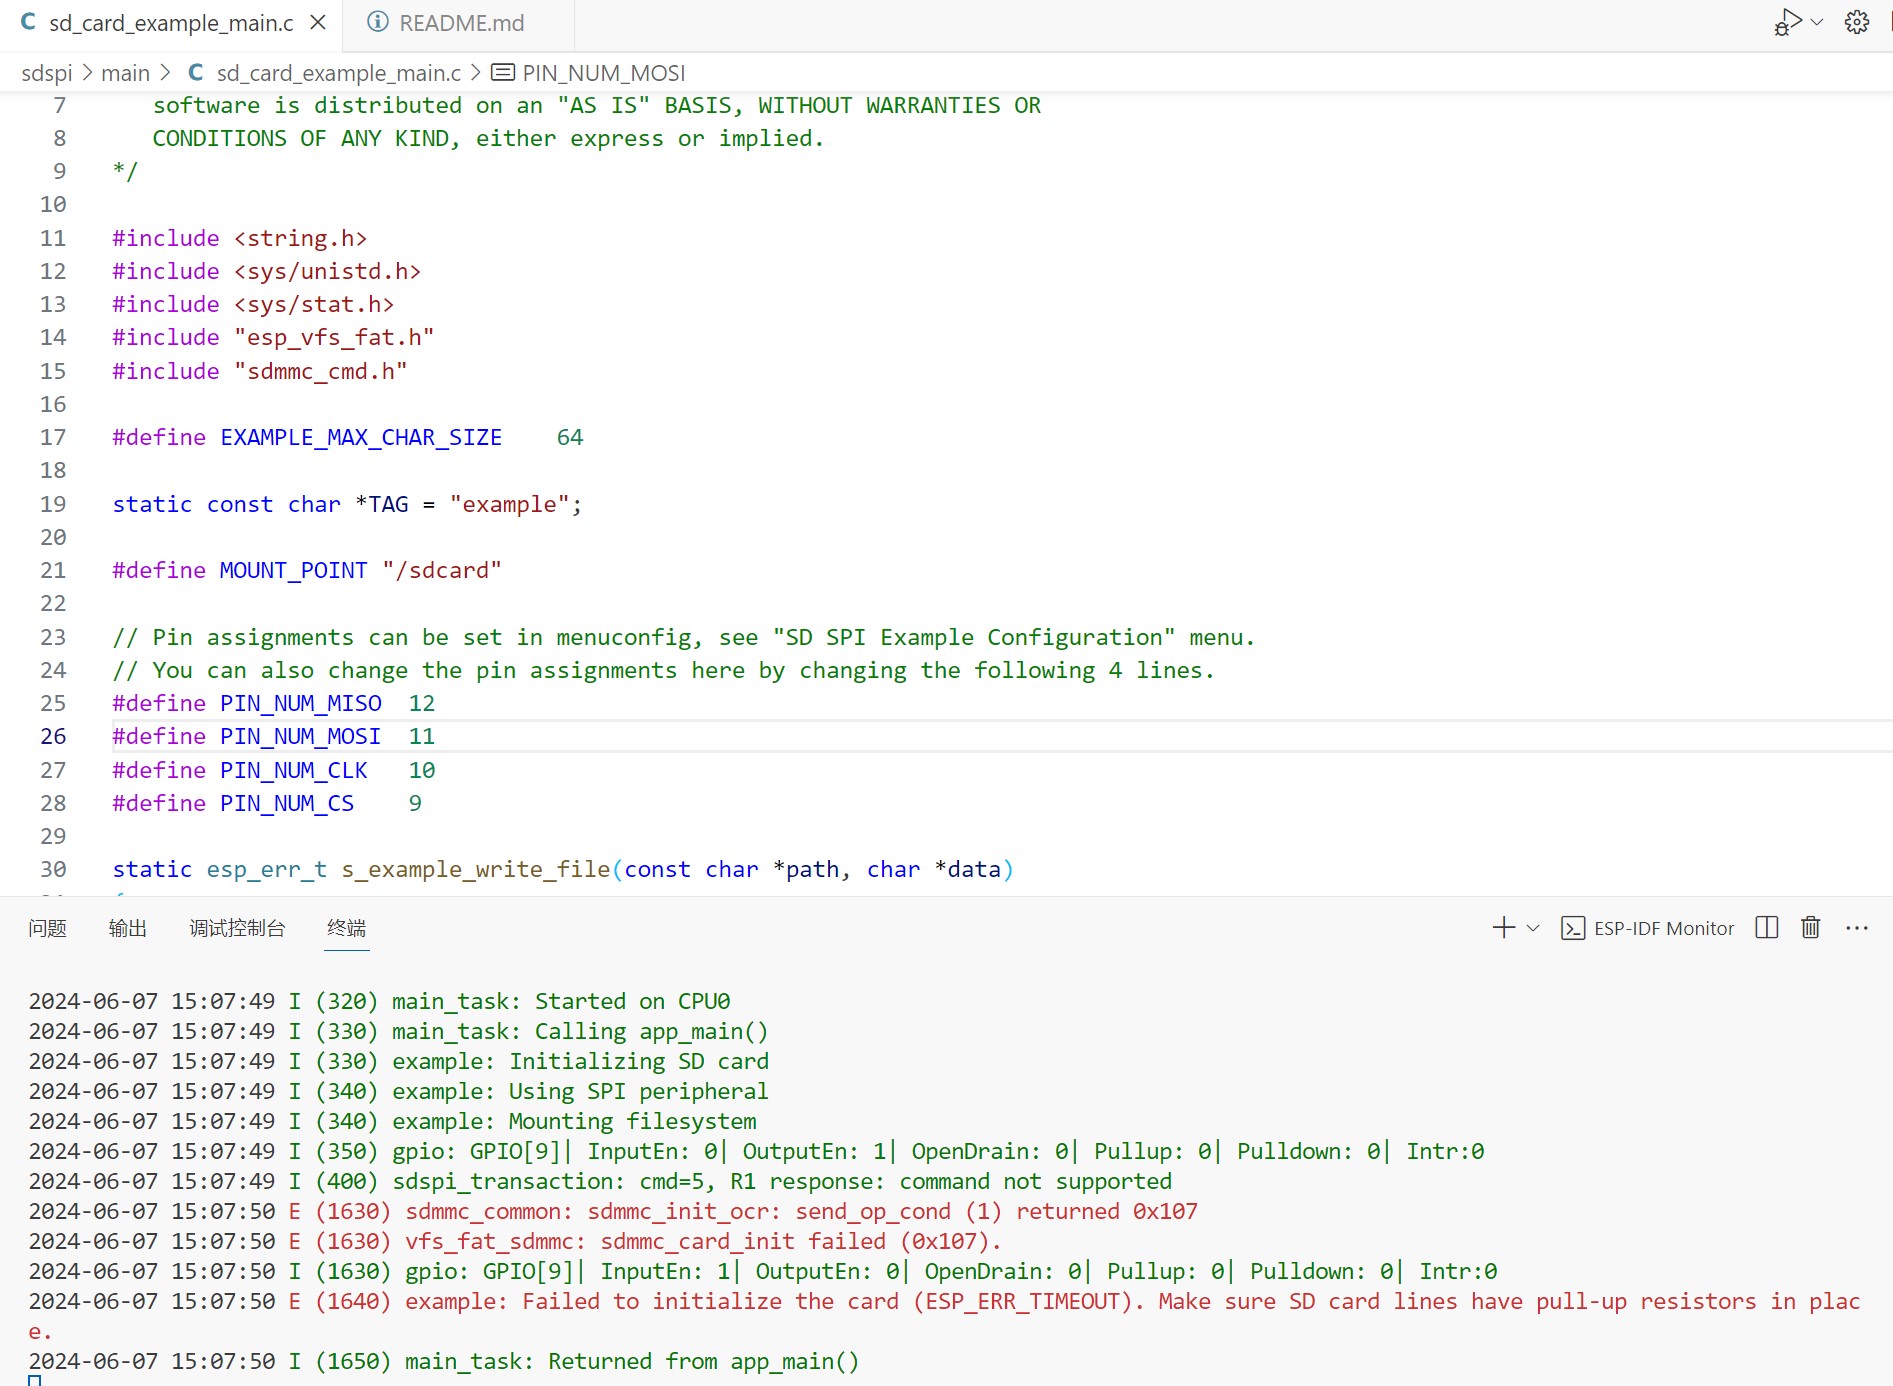Screen dimensions: 1893x1386
Task: Select the sd_card_example_main.c editor tab
Action: pyautogui.click(x=170, y=23)
